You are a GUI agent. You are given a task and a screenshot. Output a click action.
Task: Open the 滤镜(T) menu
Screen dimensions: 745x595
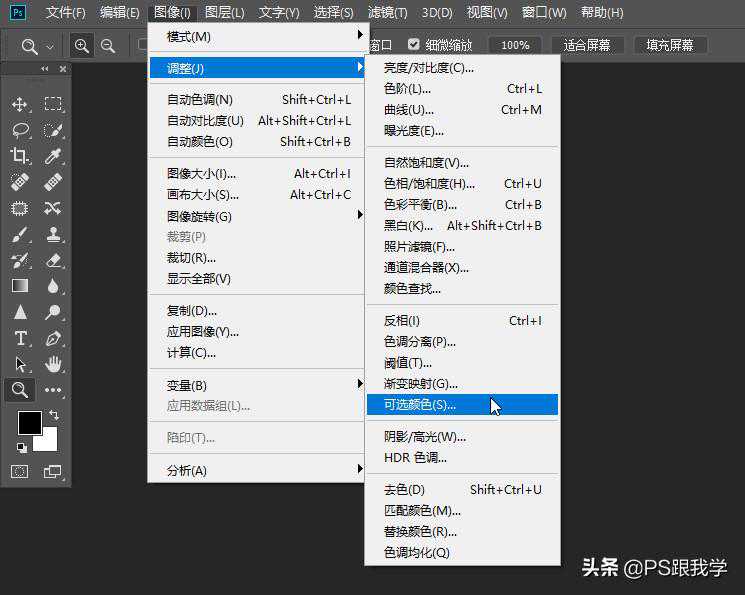tap(387, 13)
